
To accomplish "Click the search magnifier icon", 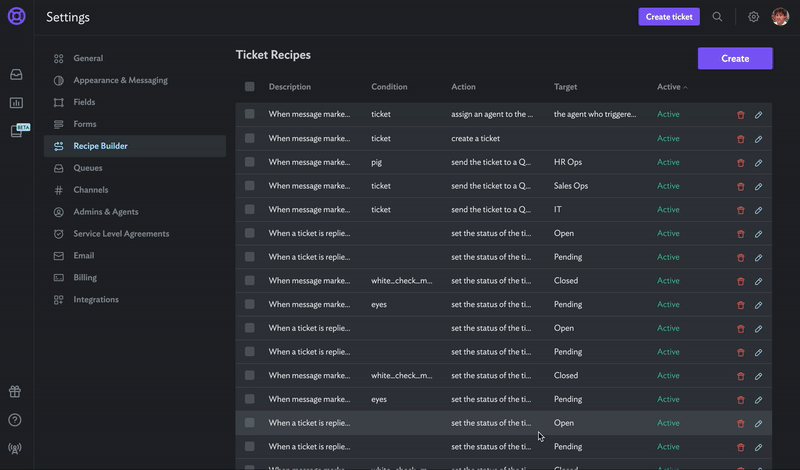I will (x=717, y=17).
